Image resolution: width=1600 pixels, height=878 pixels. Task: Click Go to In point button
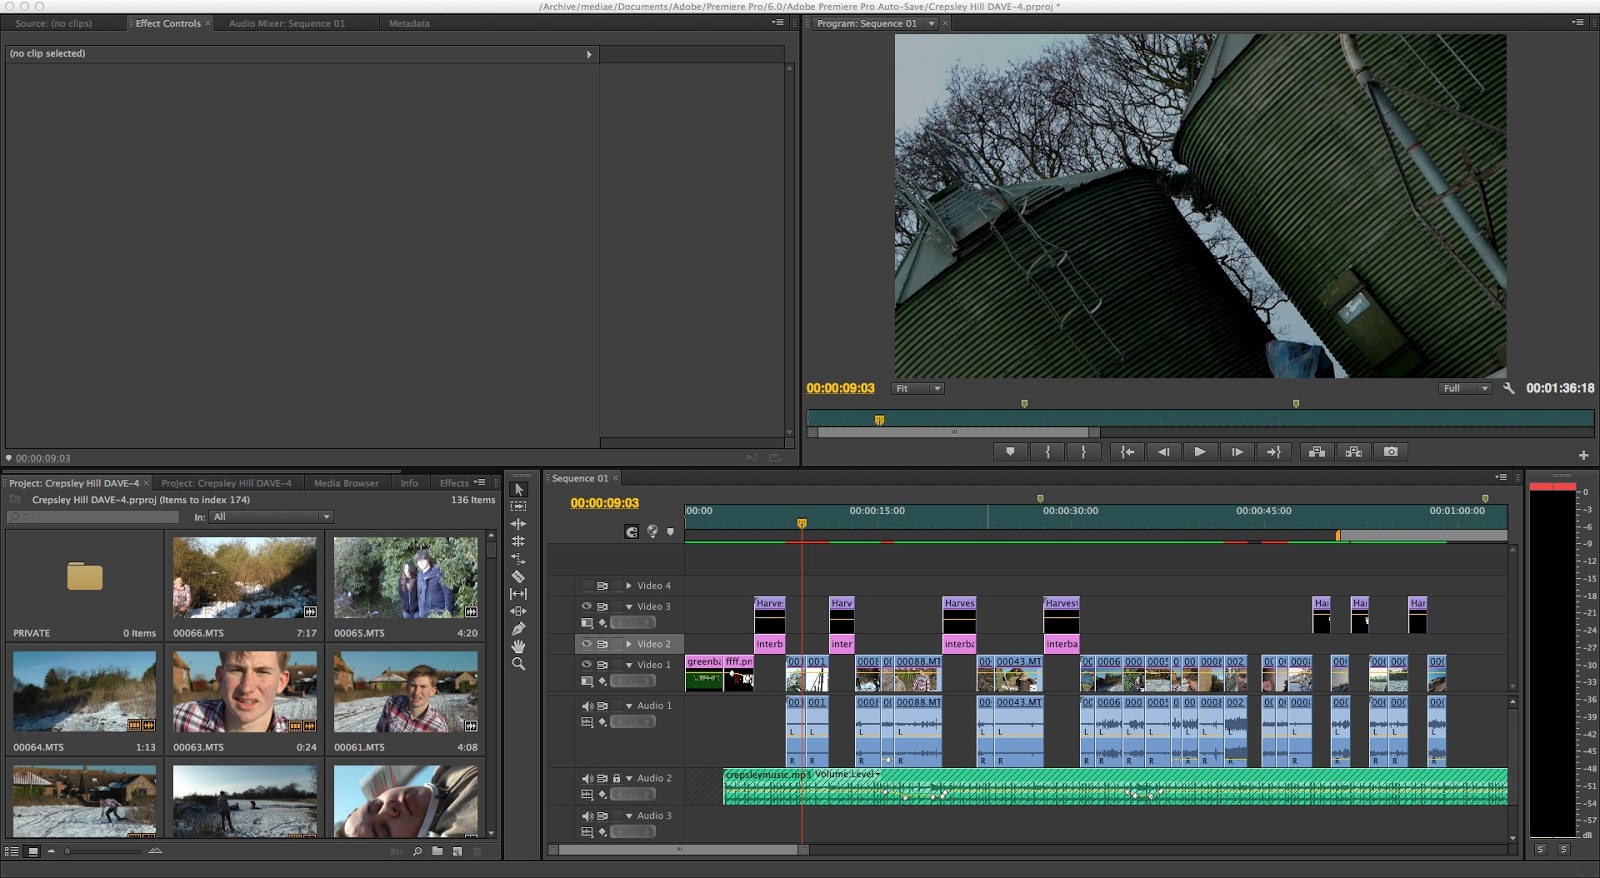(x=1127, y=452)
